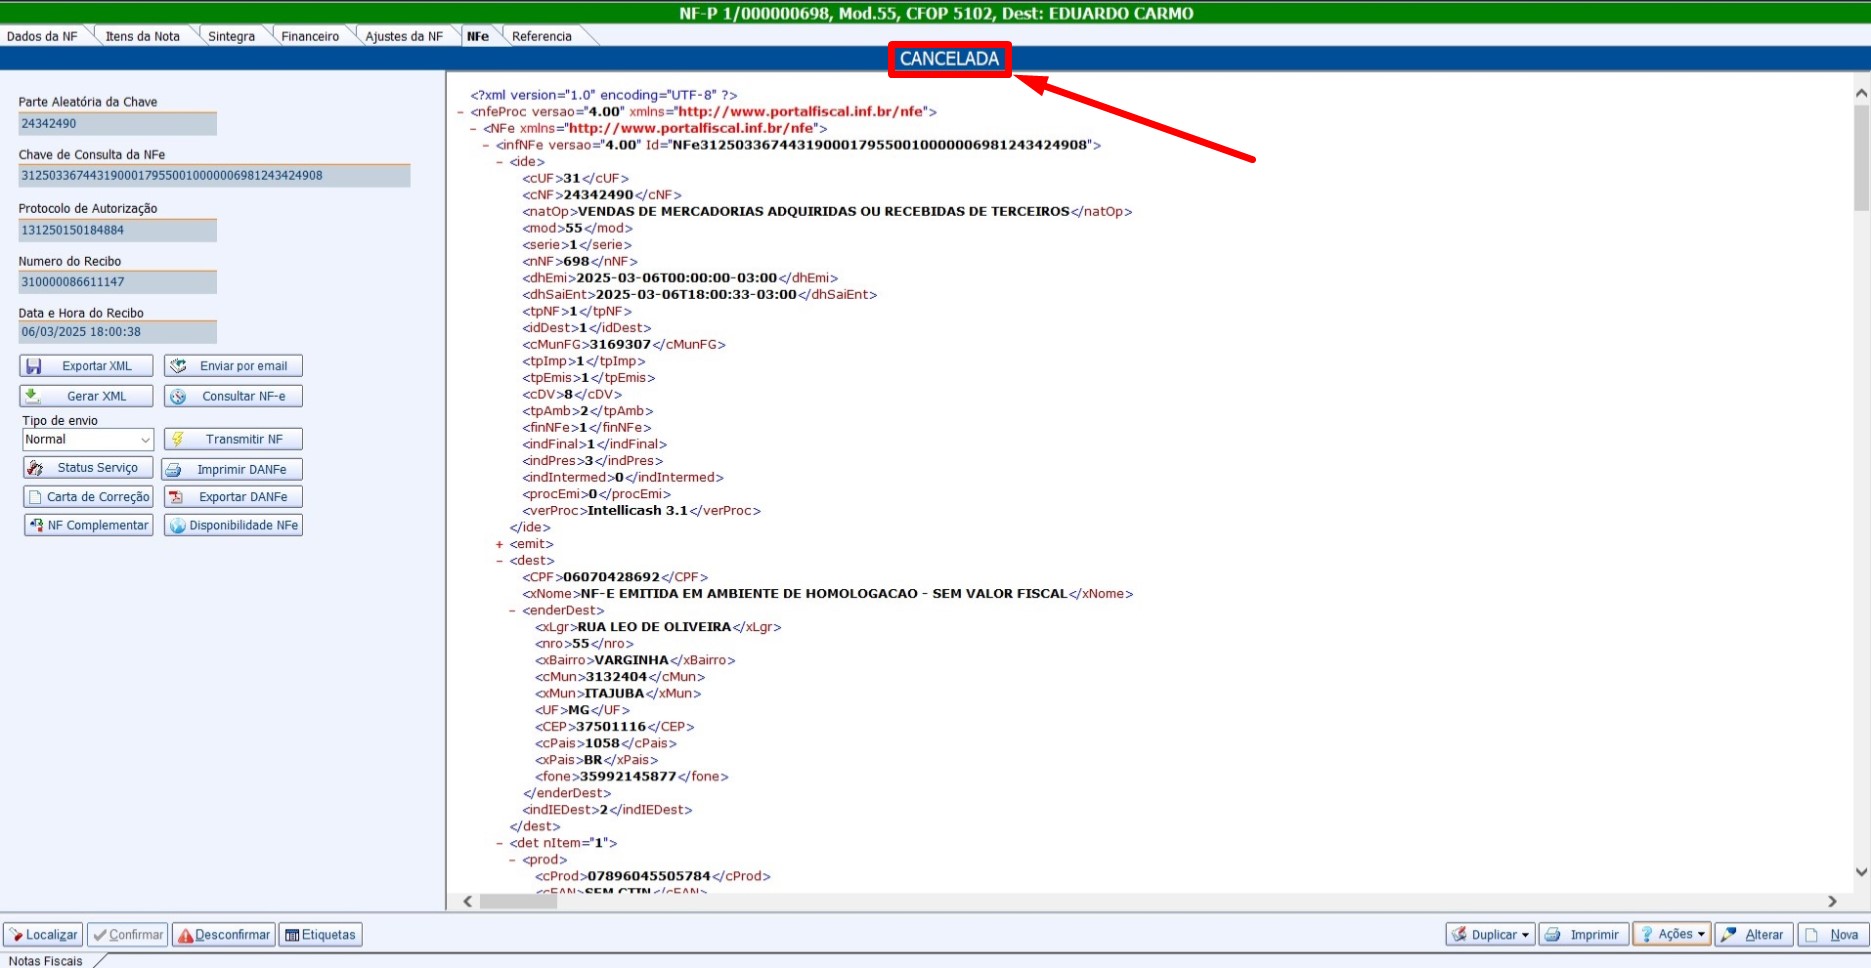Click Transmitir NF lightning button
Screen dimensions: 1871x968
point(233,439)
